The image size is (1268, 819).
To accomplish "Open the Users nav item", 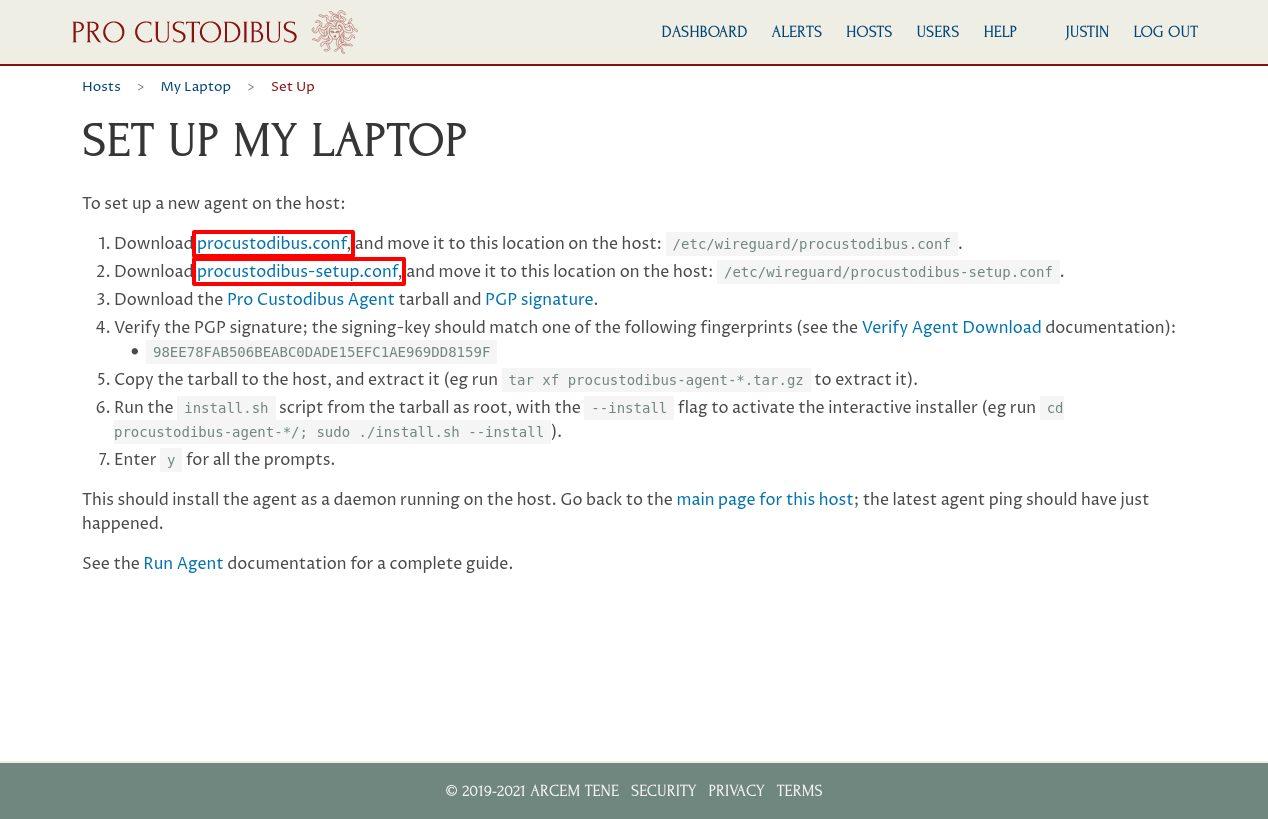I will tap(938, 32).
